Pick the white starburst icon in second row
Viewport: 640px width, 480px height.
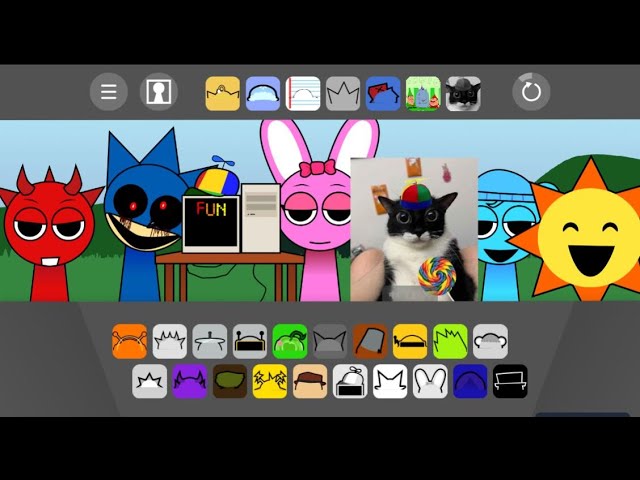point(149,381)
